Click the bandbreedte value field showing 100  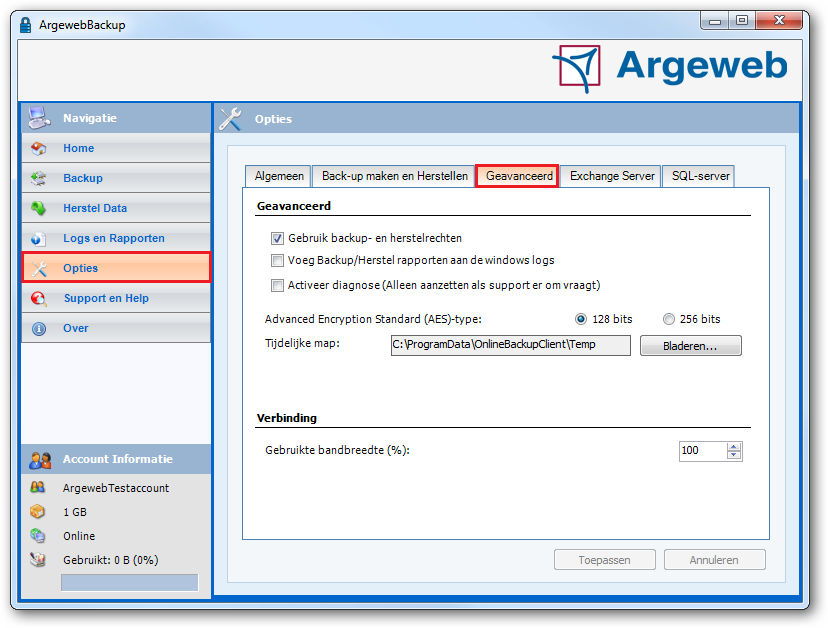coord(703,451)
